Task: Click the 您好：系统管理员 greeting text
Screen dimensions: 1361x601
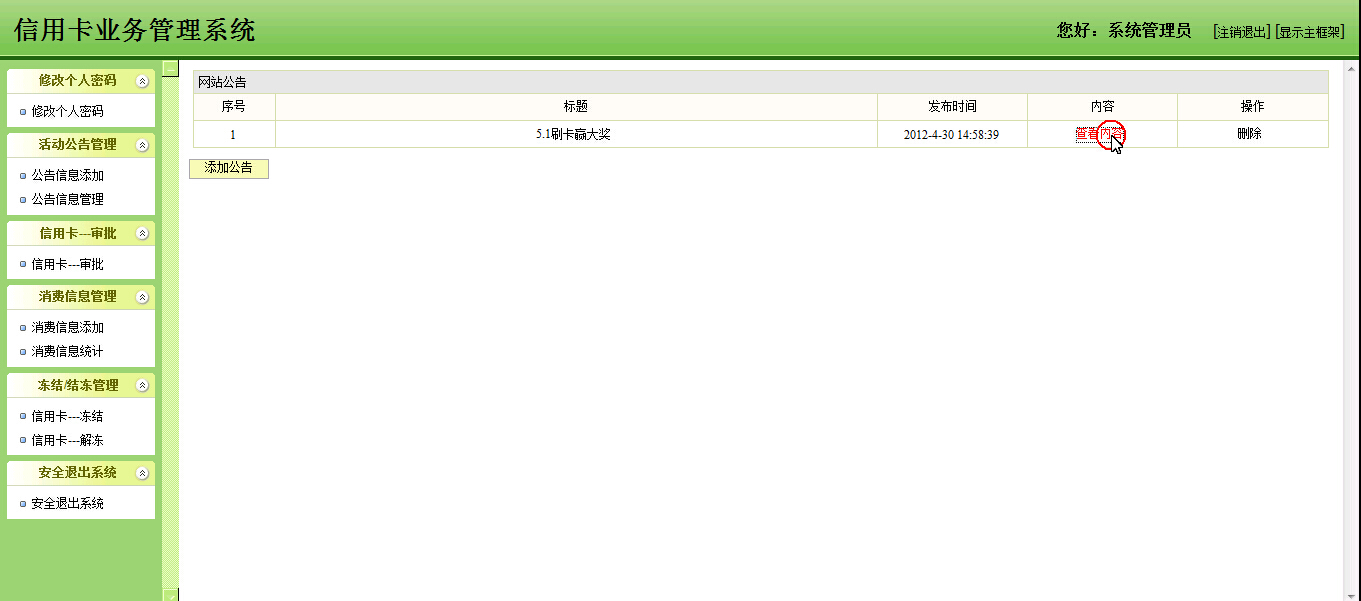Action: coord(1124,31)
